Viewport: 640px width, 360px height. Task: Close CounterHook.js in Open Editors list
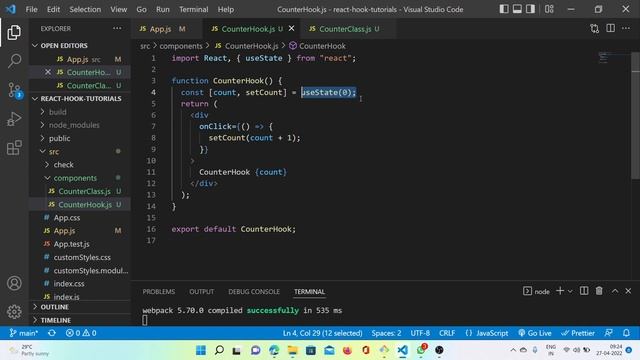click(48, 72)
